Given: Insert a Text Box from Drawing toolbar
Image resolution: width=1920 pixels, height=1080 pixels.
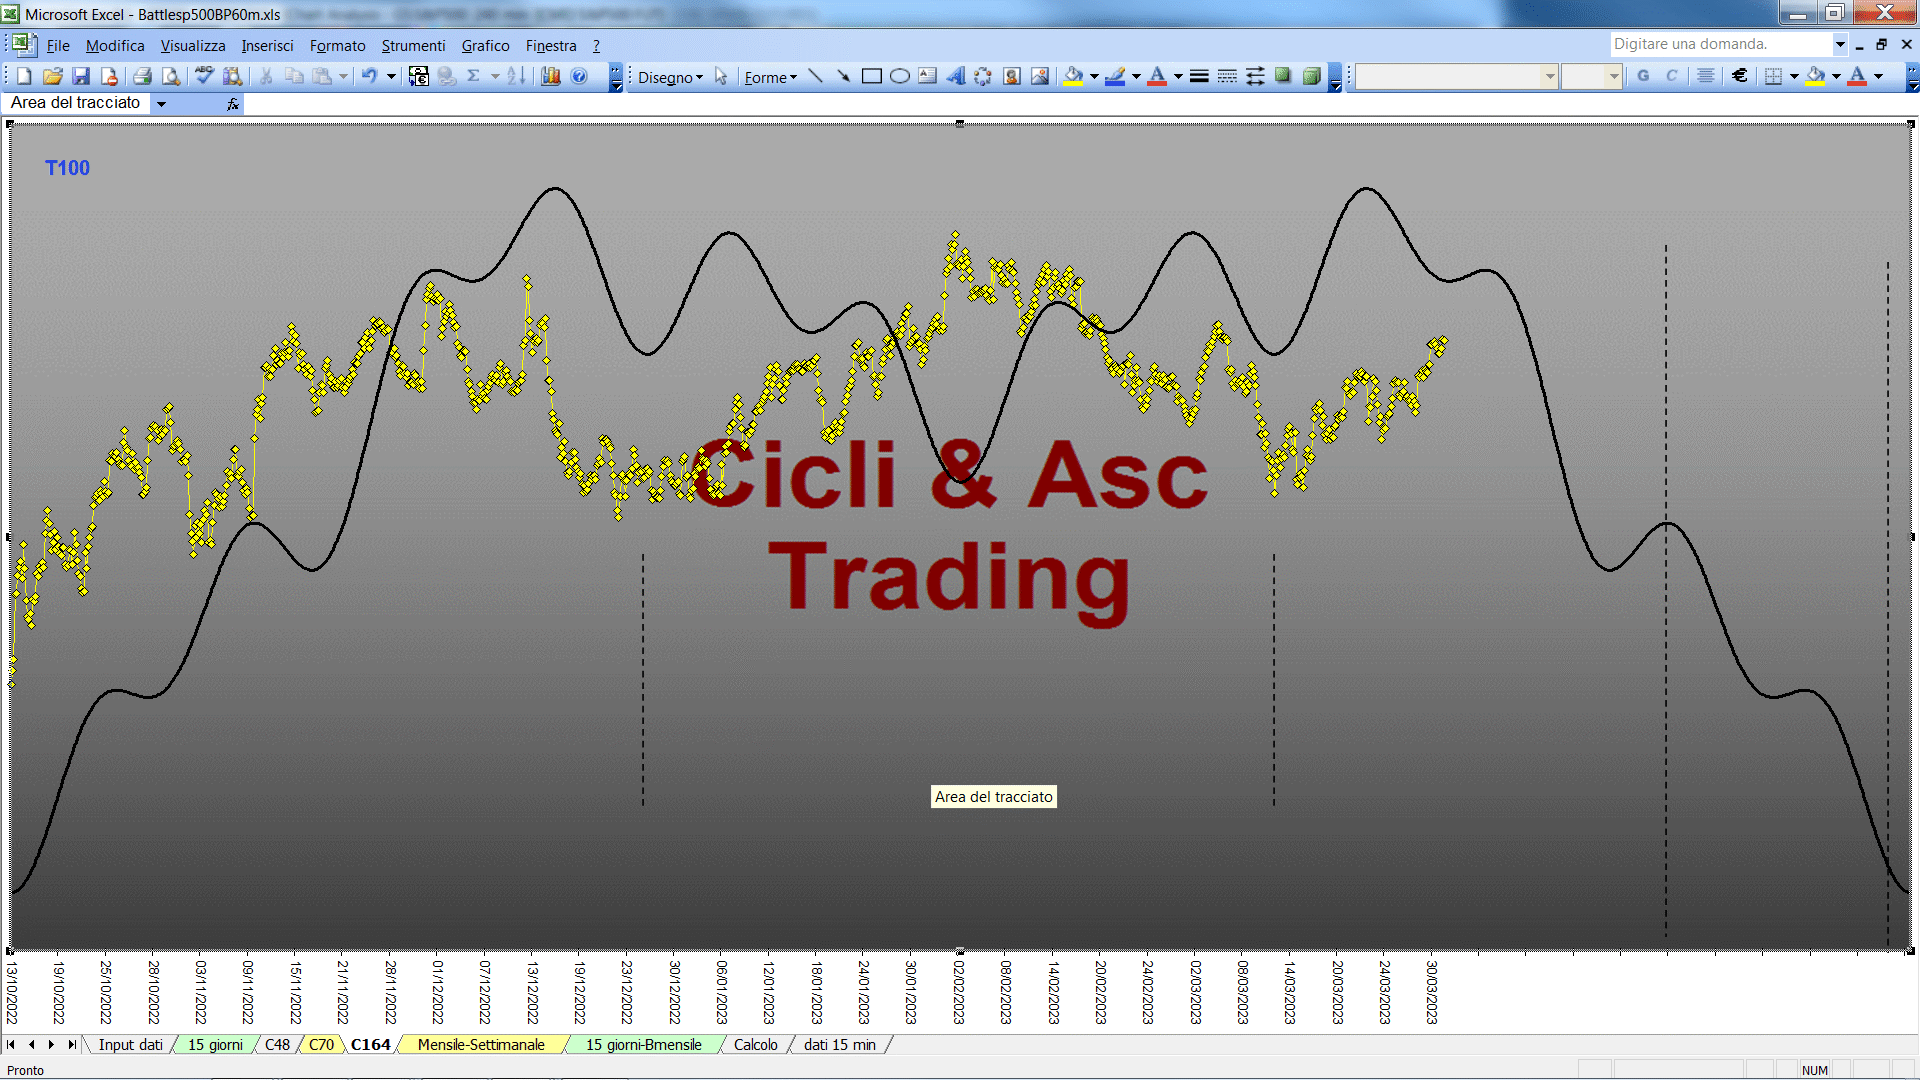Looking at the screenshot, I should [x=927, y=76].
